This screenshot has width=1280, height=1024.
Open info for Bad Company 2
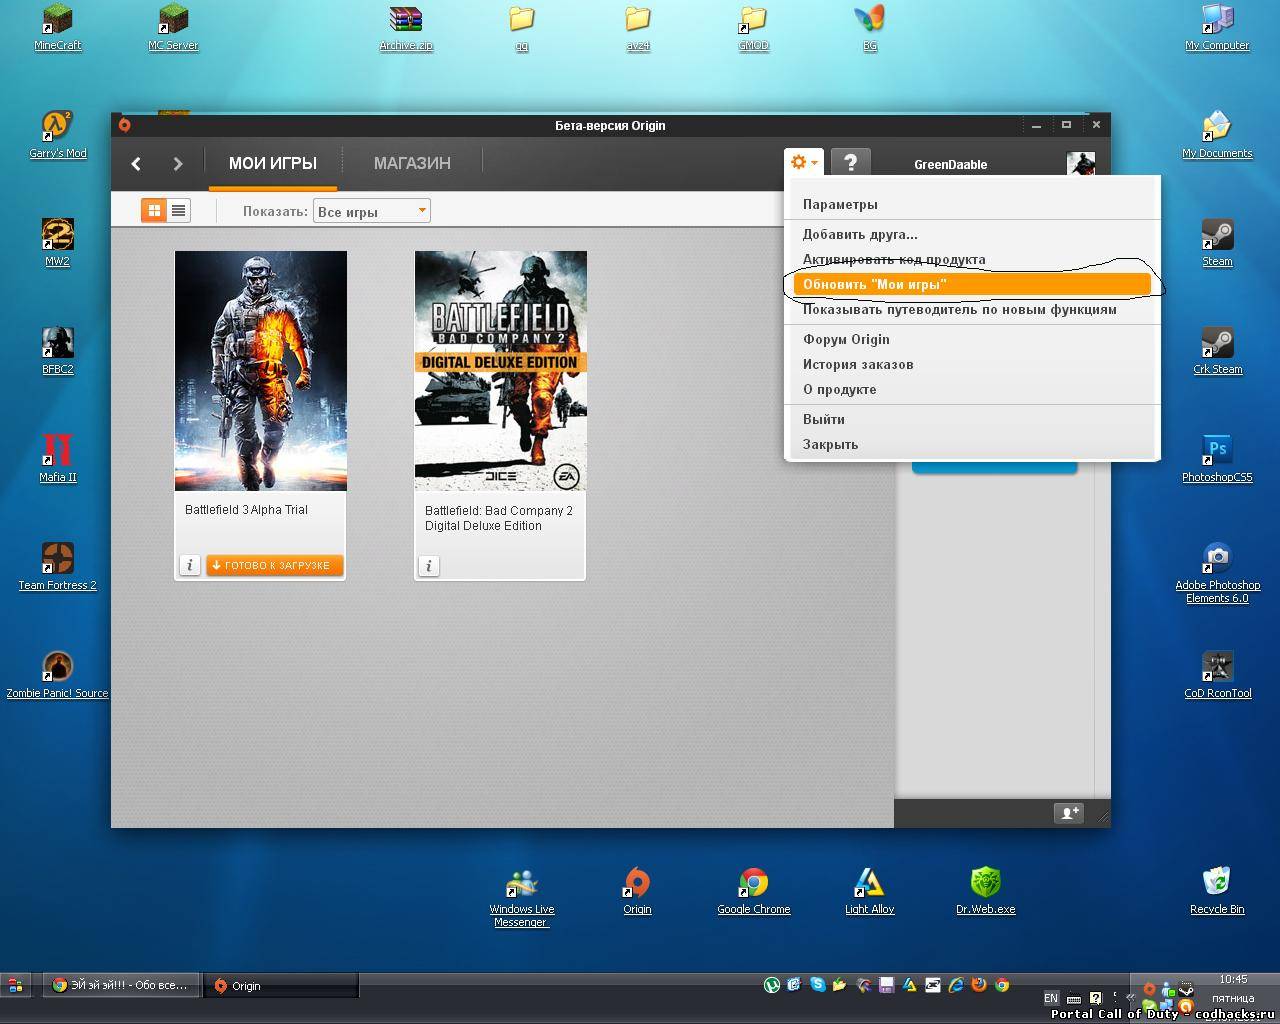[x=429, y=565]
